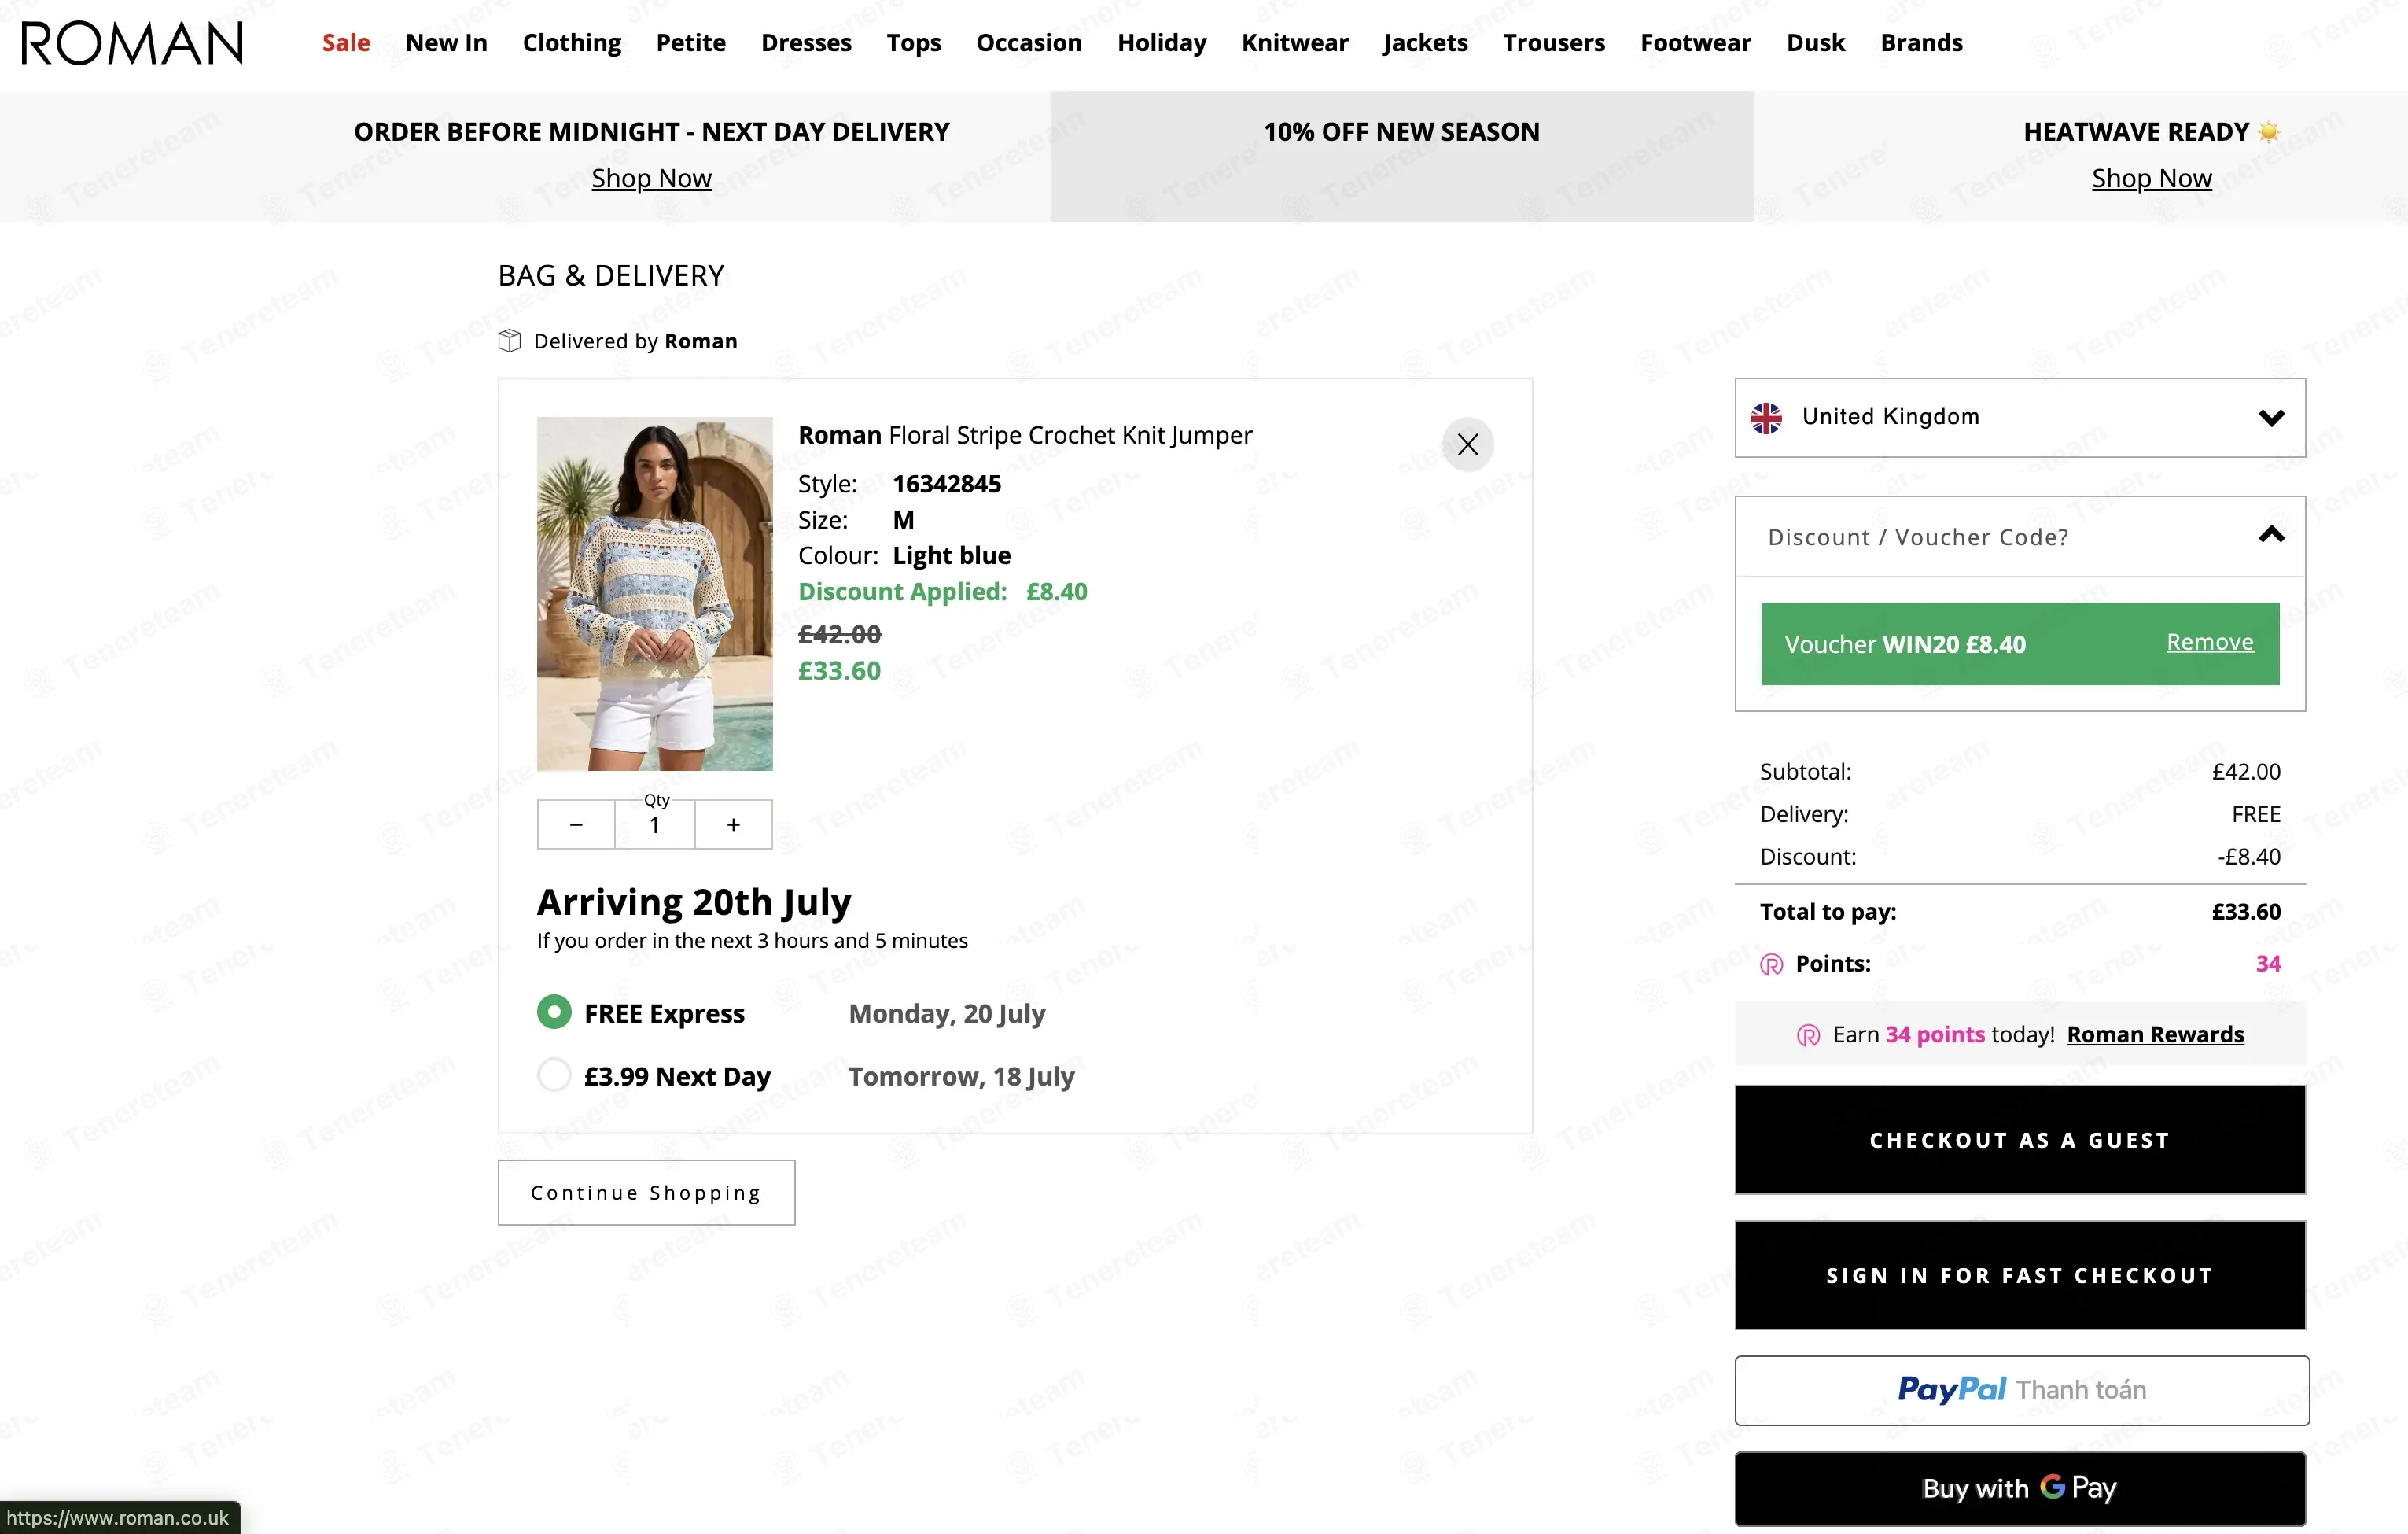Remove the WIN20 voucher

coord(2210,642)
